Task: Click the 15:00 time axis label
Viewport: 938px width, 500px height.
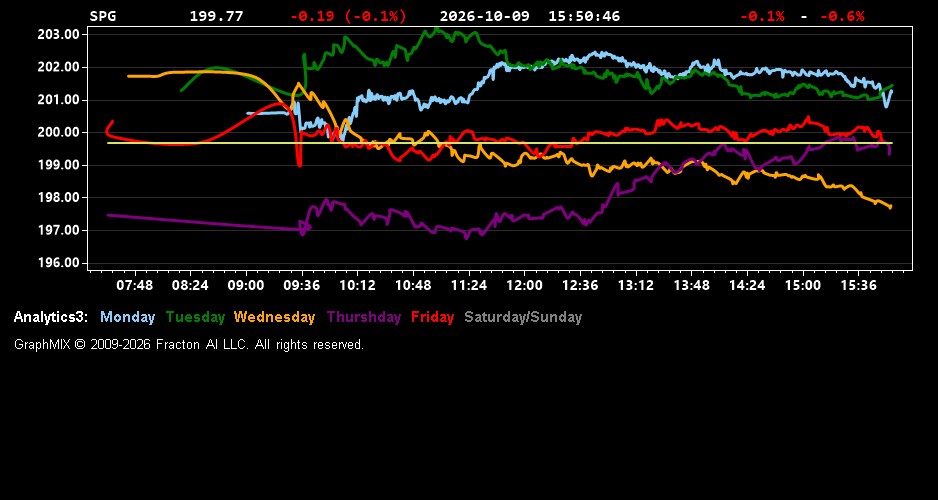Action: pyautogui.click(x=803, y=285)
